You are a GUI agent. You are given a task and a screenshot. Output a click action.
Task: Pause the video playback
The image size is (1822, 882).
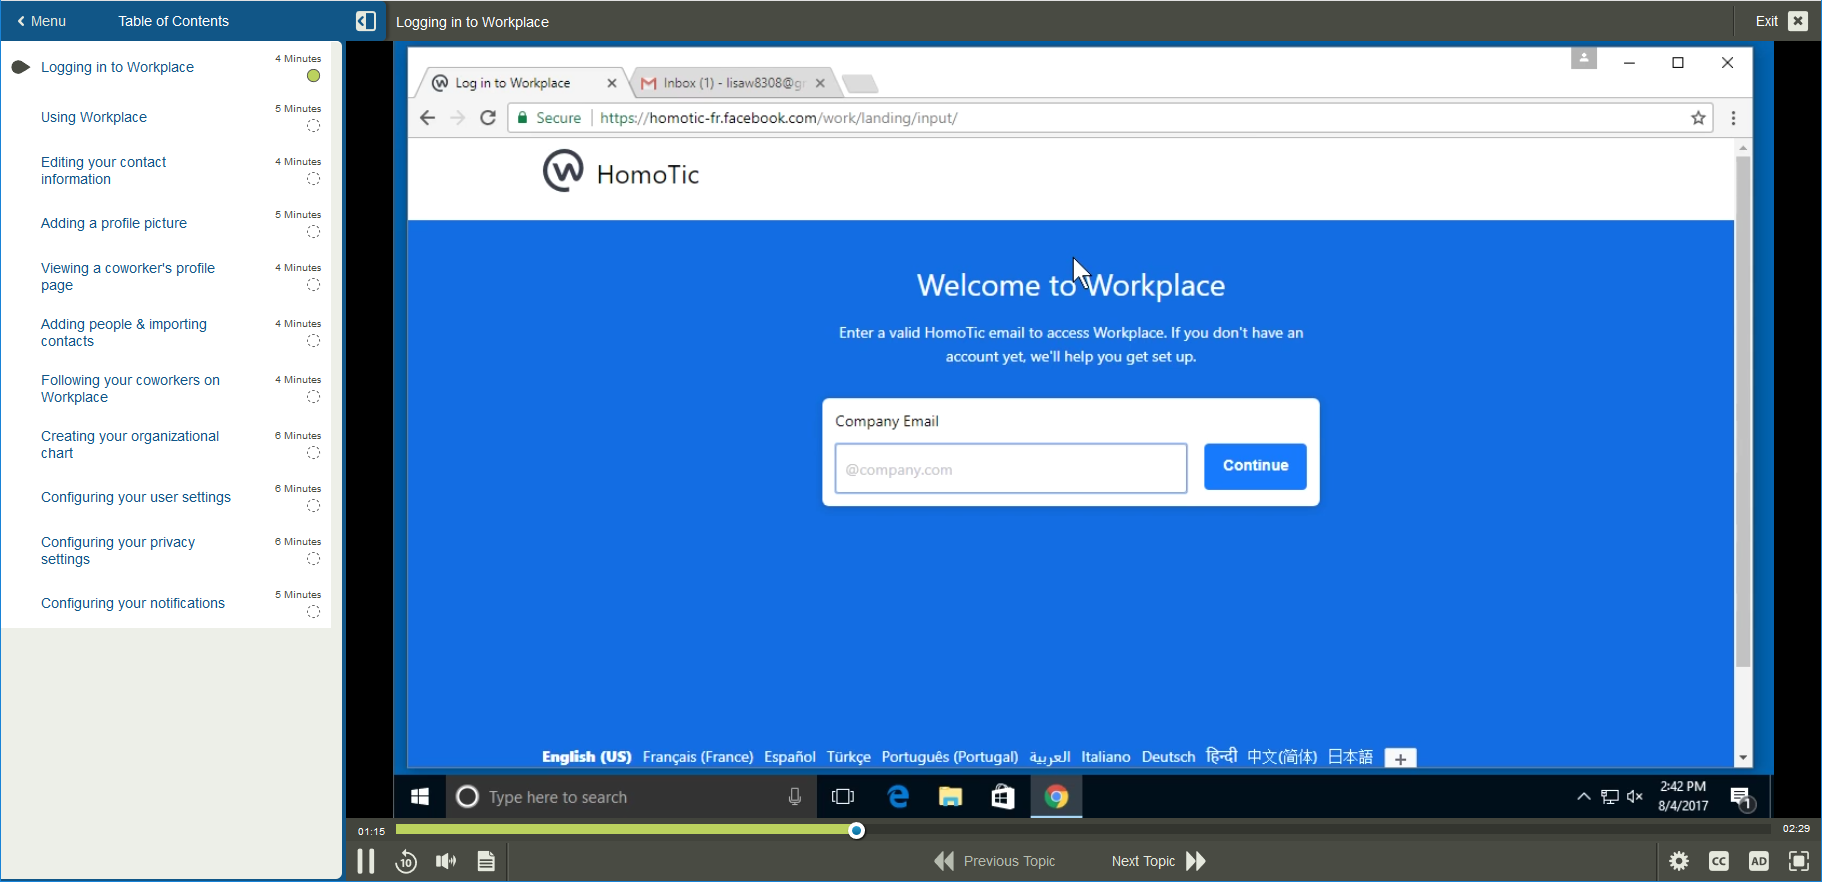[x=366, y=861]
